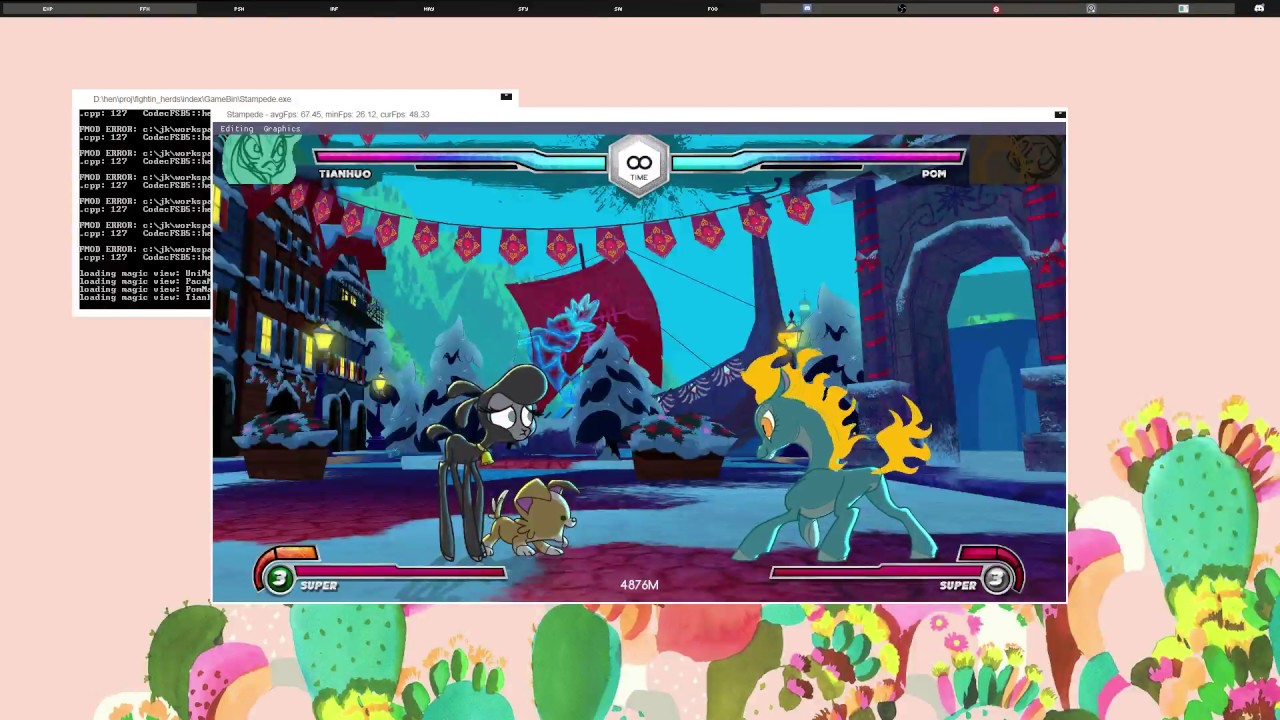Switch to the INF workspace
This screenshot has height=720, width=1280.
tap(334, 8)
